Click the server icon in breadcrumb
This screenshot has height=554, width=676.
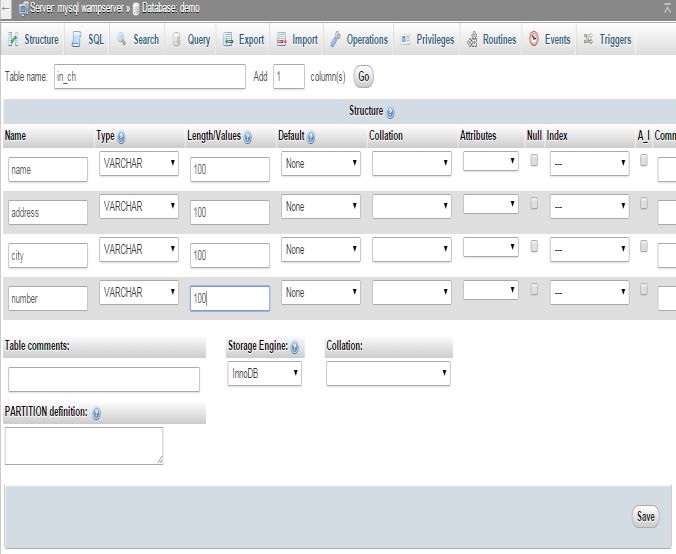24,8
